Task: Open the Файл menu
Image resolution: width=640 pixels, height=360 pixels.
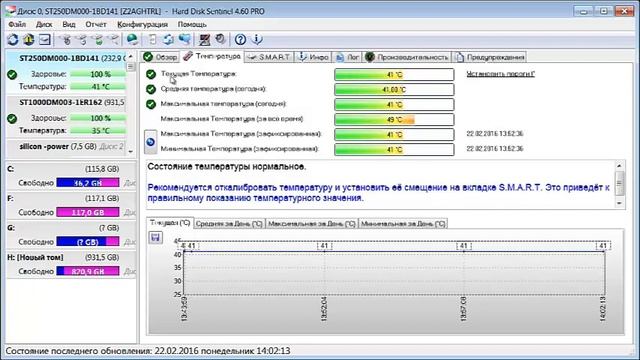Action: pos(17,24)
